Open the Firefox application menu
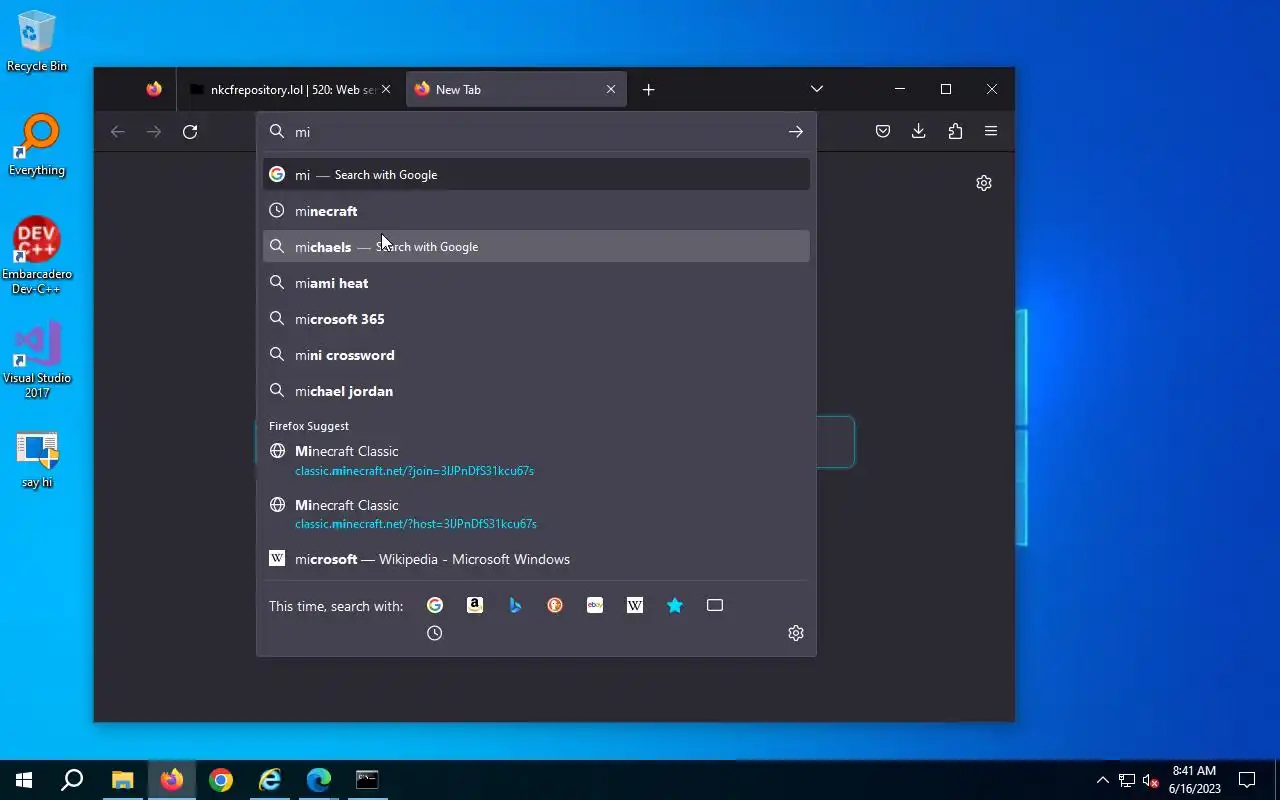The width and height of the screenshot is (1280, 800). tap(991, 132)
